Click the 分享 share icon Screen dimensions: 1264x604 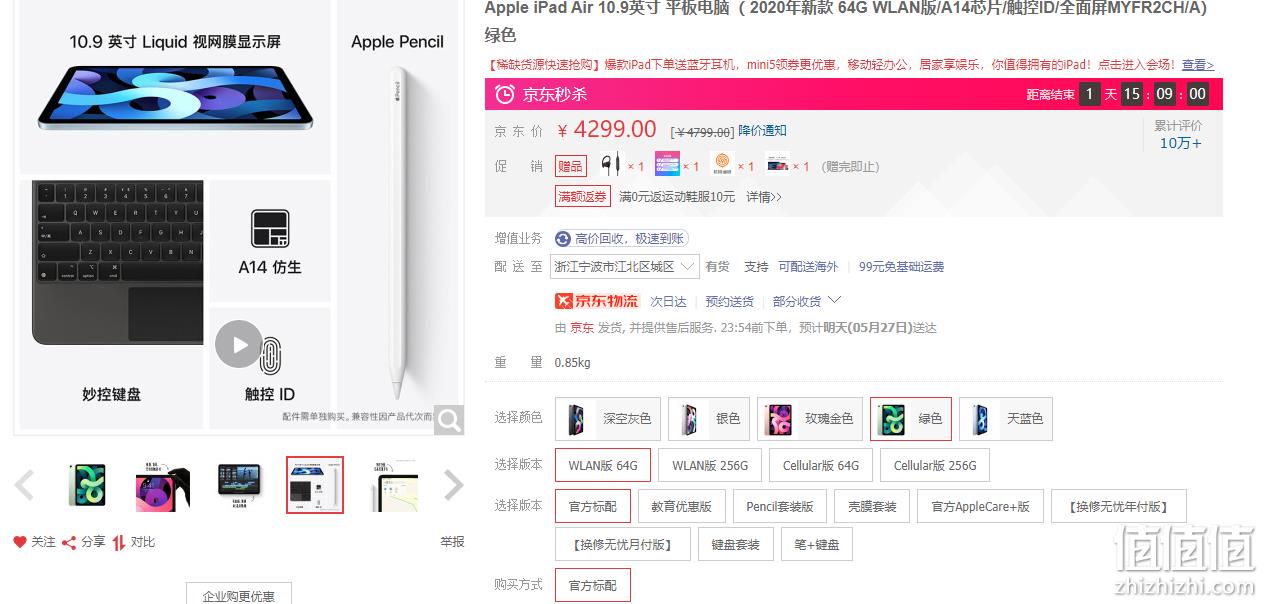(x=69, y=542)
